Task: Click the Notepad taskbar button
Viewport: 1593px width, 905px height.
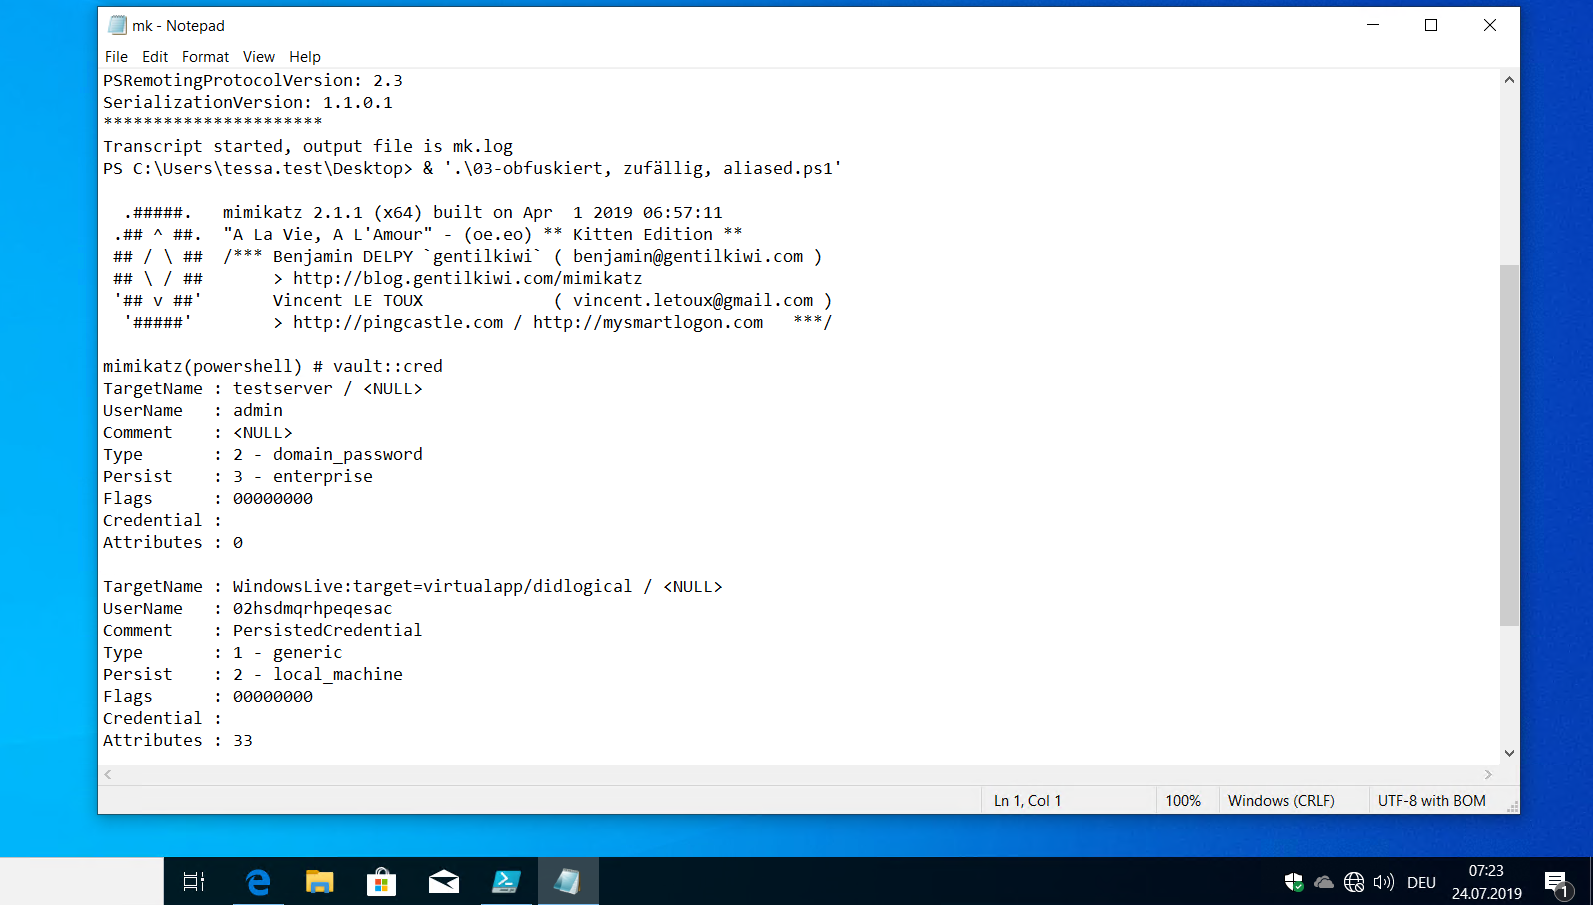Action: (568, 881)
